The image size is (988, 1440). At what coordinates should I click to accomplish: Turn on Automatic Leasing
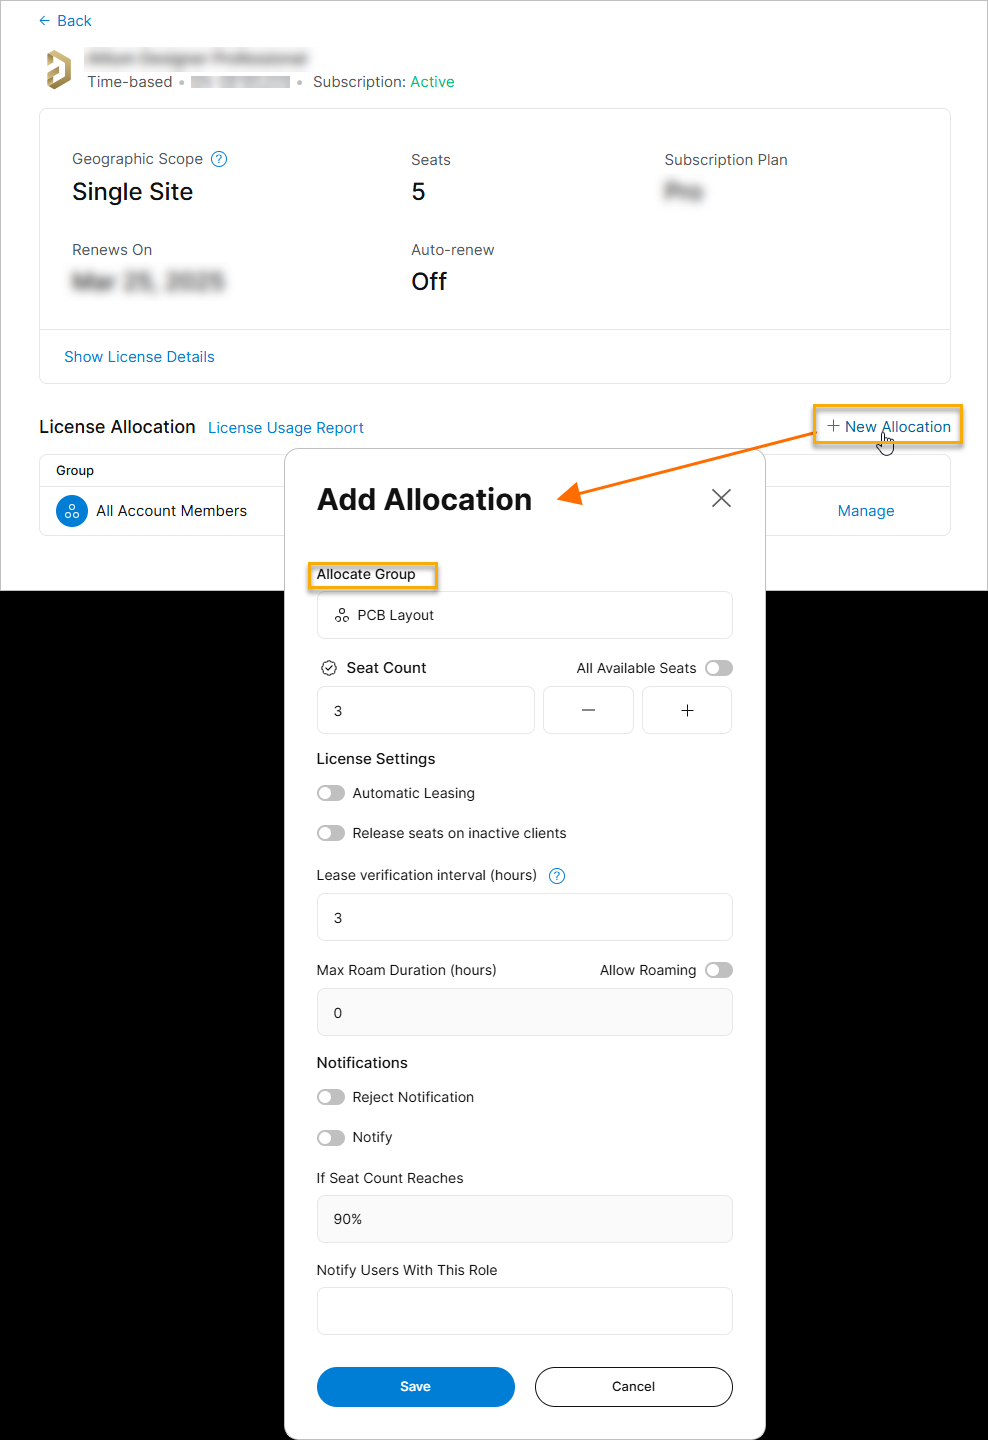pyautogui.click(x=331, y=793)
